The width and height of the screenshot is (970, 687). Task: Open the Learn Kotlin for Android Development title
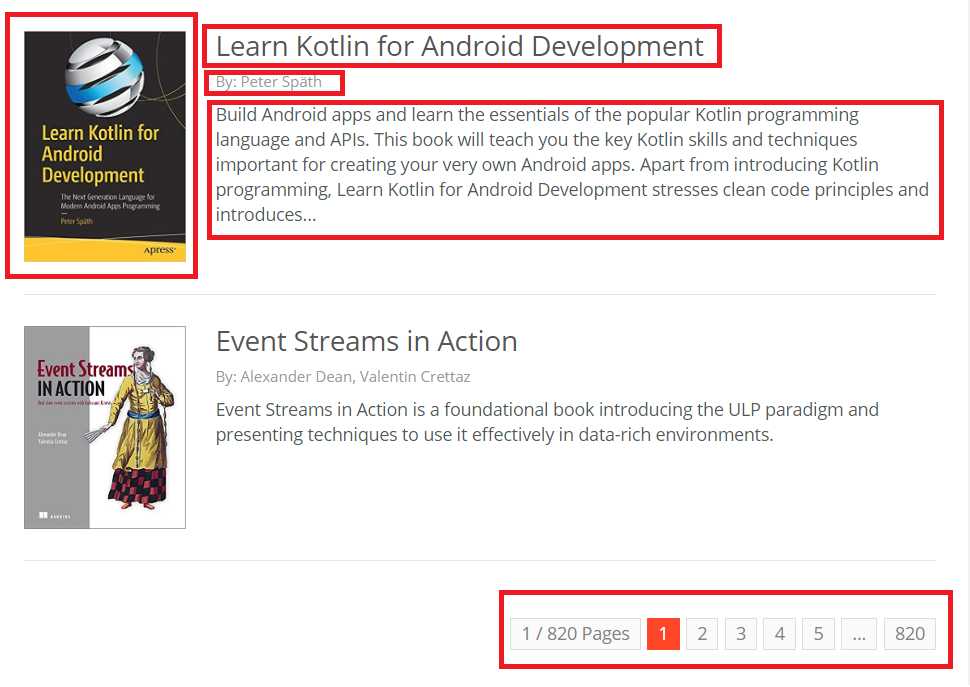460,46
